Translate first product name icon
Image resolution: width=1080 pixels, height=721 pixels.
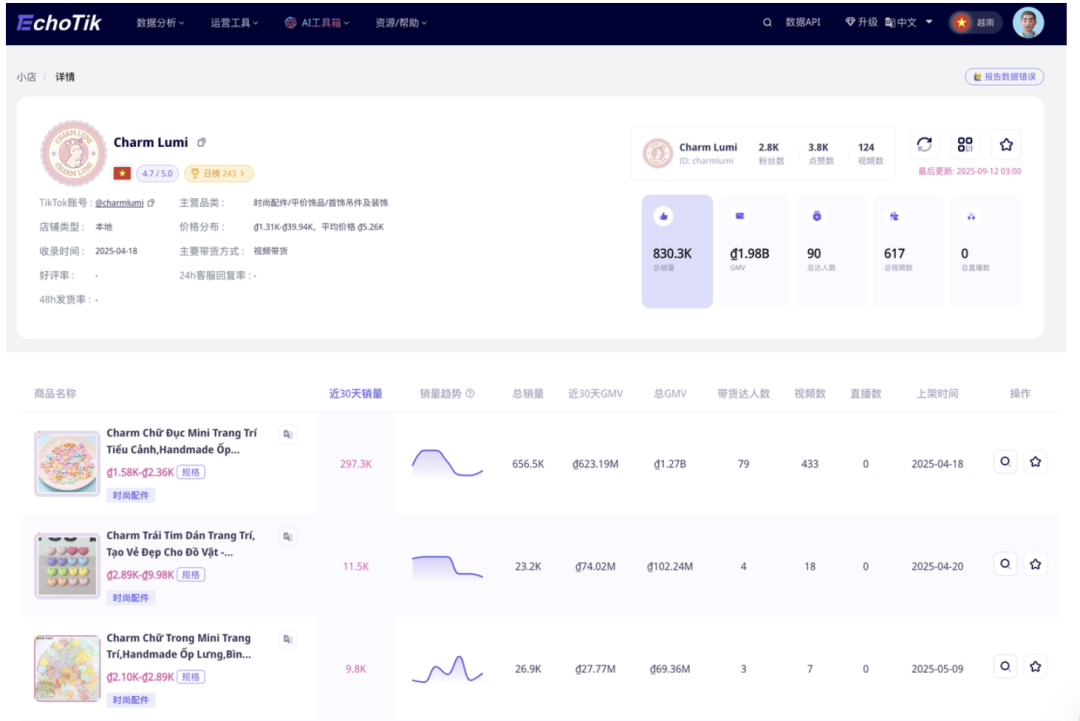coord(288,434)
